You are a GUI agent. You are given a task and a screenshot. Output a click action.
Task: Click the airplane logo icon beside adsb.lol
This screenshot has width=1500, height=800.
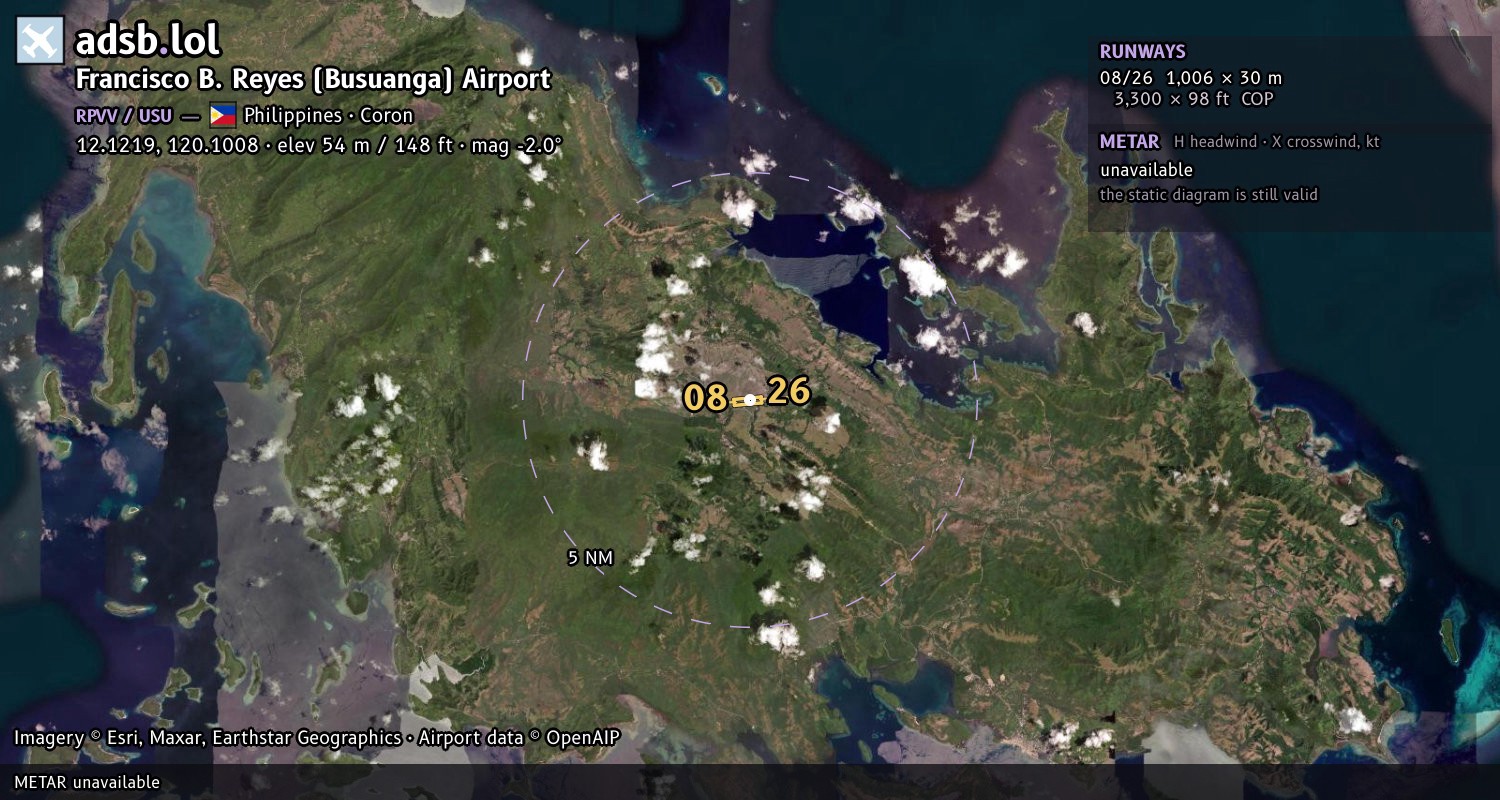(40, 41)
